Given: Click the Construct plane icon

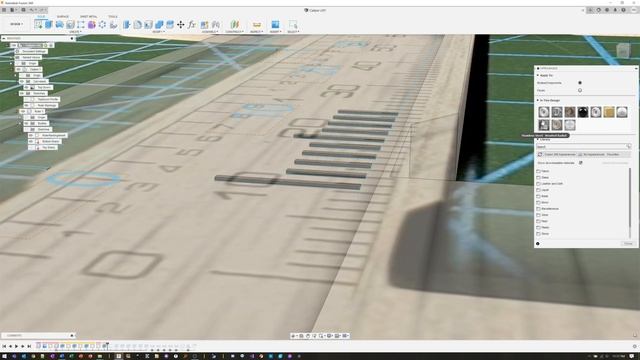Looking at the screenshot, I should tap(234, 24).
